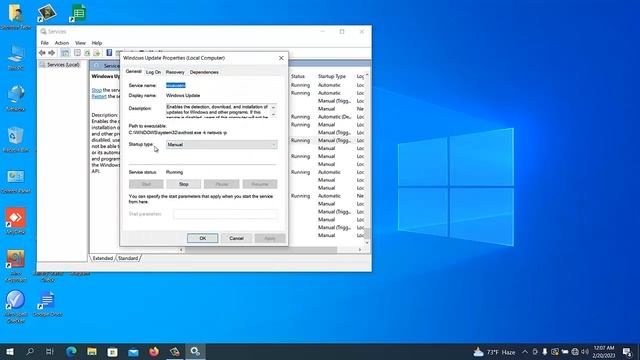This screenshot has height=360, width=640.
Task: Click Cancel in the properties dialog
Action: click(x=236, y=238)
